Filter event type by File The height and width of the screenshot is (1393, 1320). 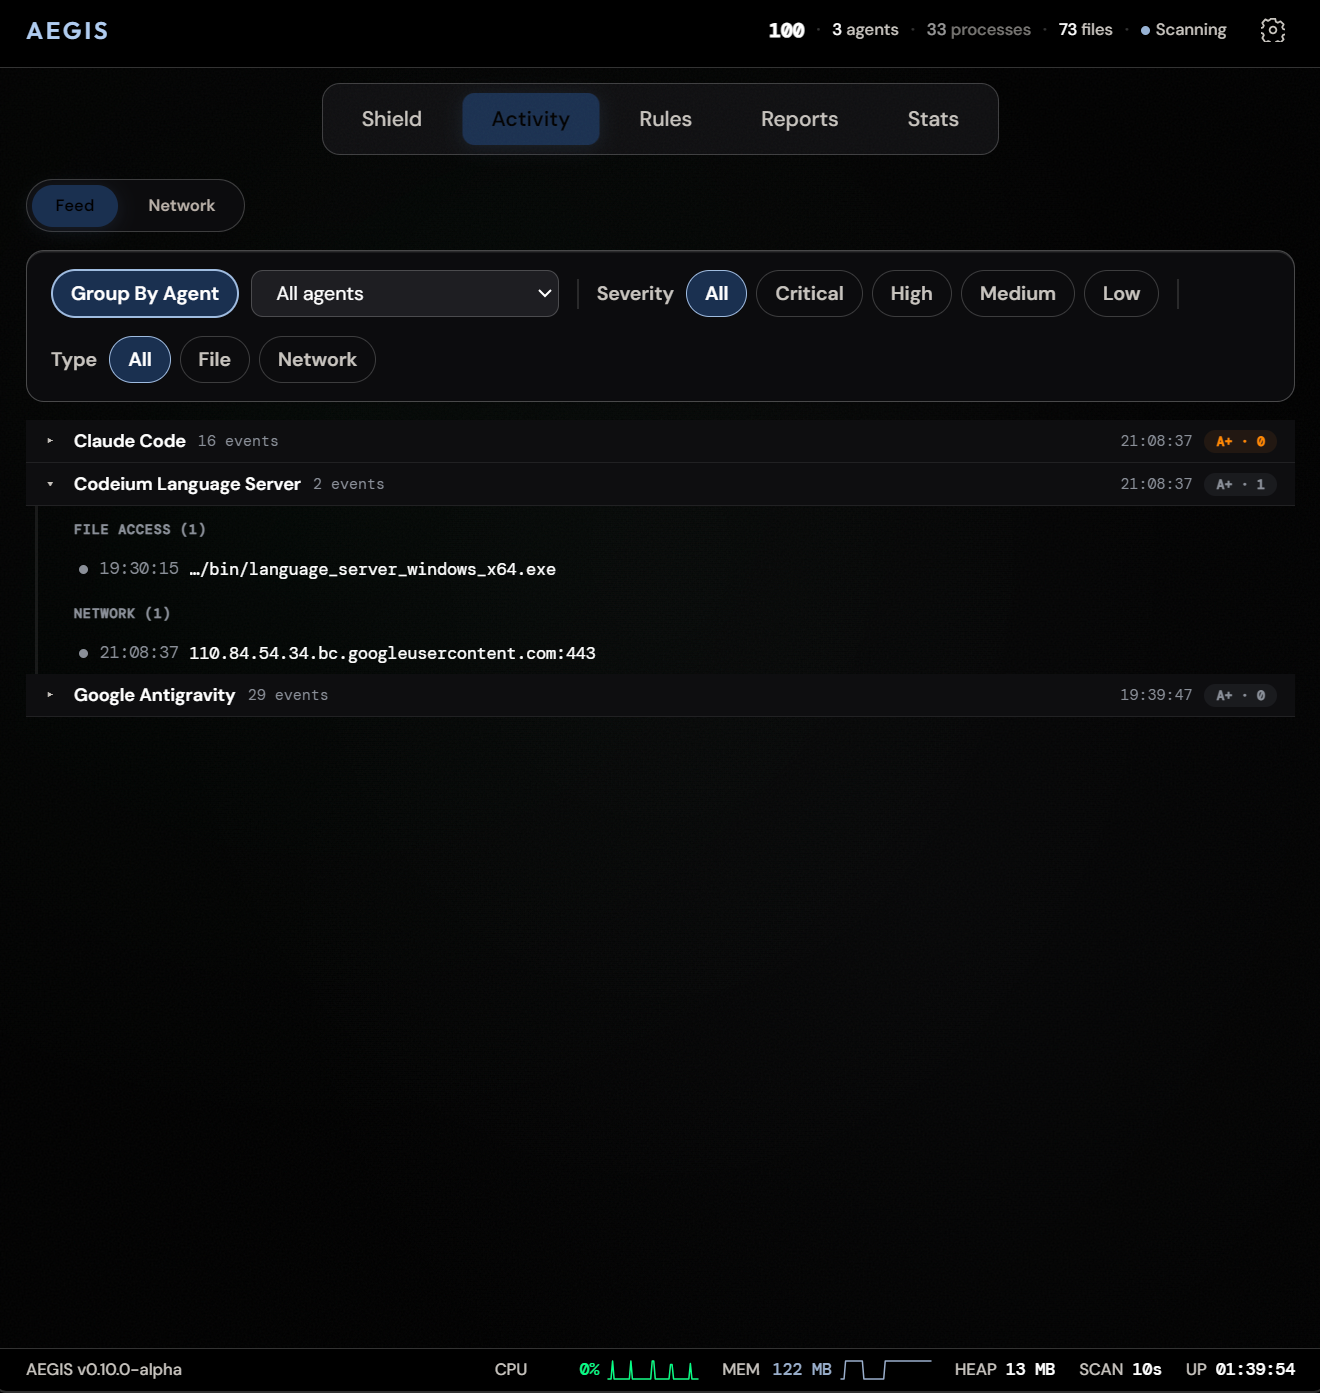tap(214, 360)
